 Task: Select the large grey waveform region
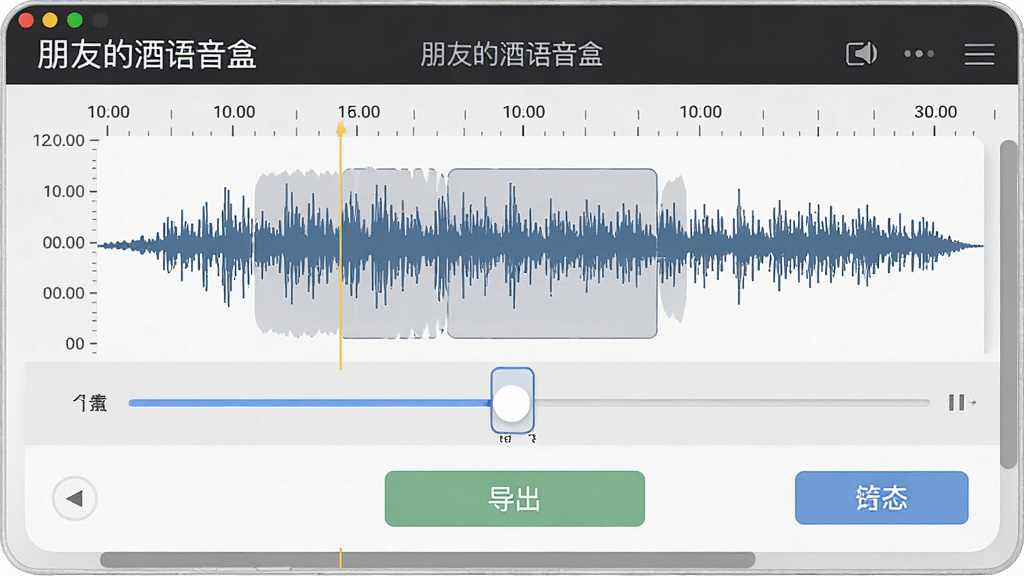(x=552, y=253)
